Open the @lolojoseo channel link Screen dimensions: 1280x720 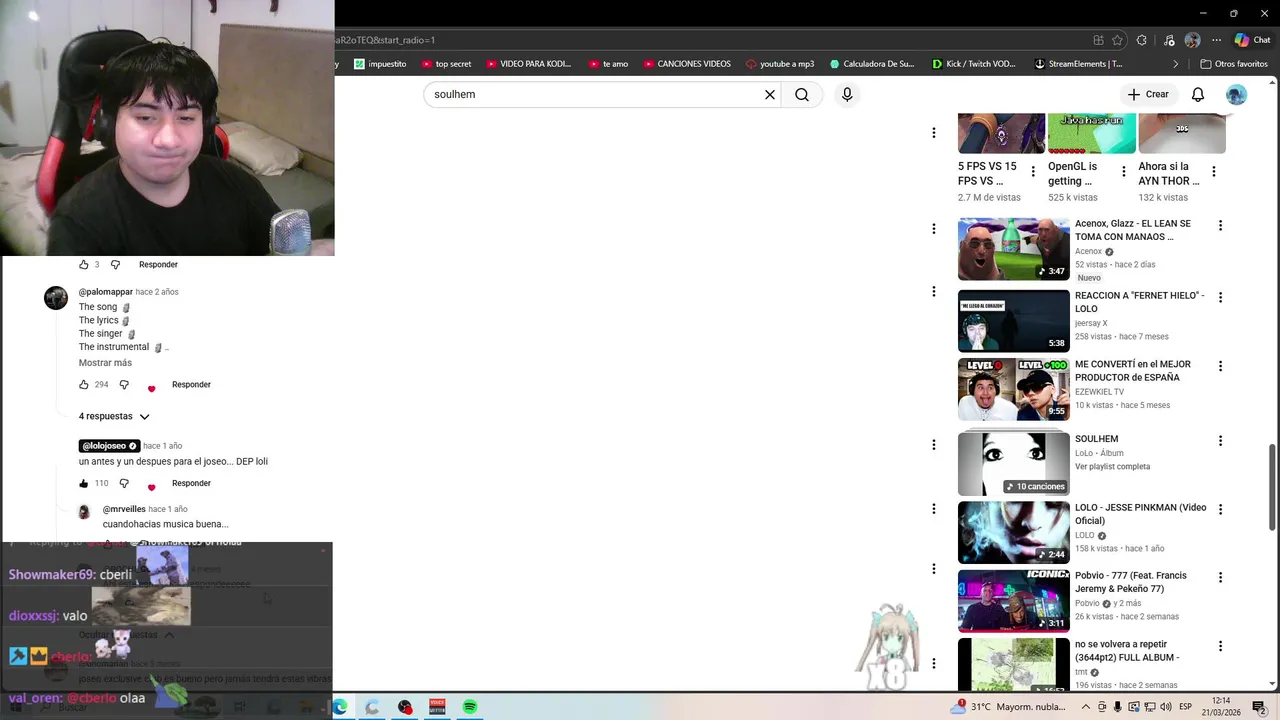point(109,446)
